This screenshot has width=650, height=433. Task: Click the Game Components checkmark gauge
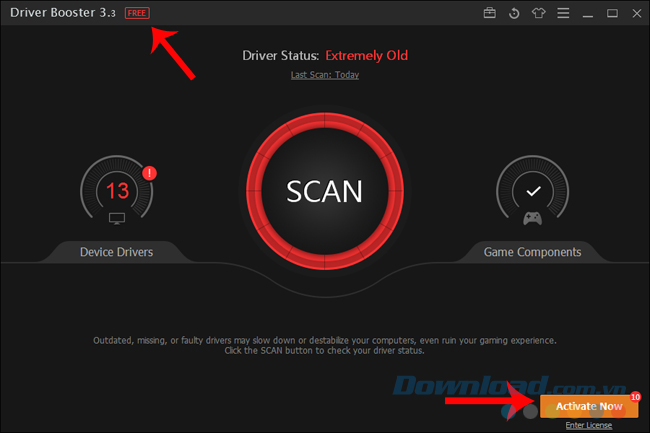[533, 189]
